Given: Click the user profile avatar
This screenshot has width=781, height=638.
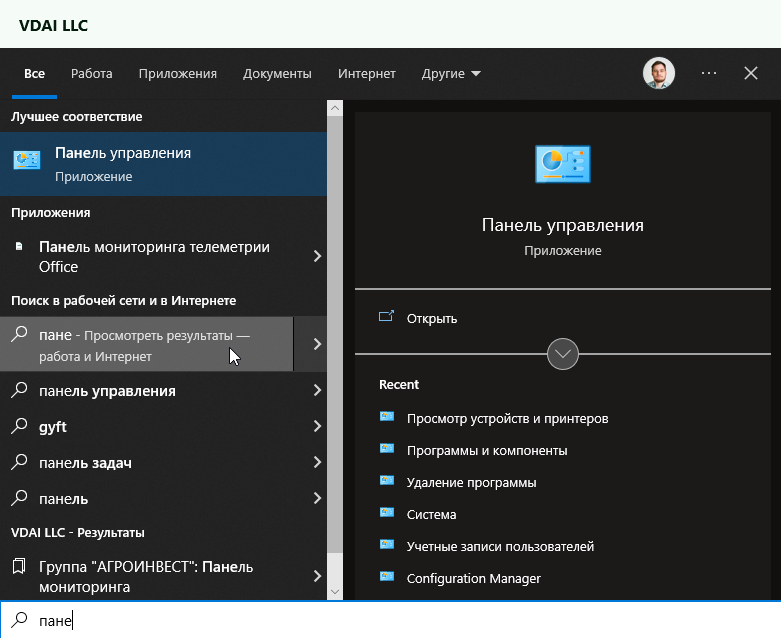Looking at the screenshot, I should tap(658, 73).
